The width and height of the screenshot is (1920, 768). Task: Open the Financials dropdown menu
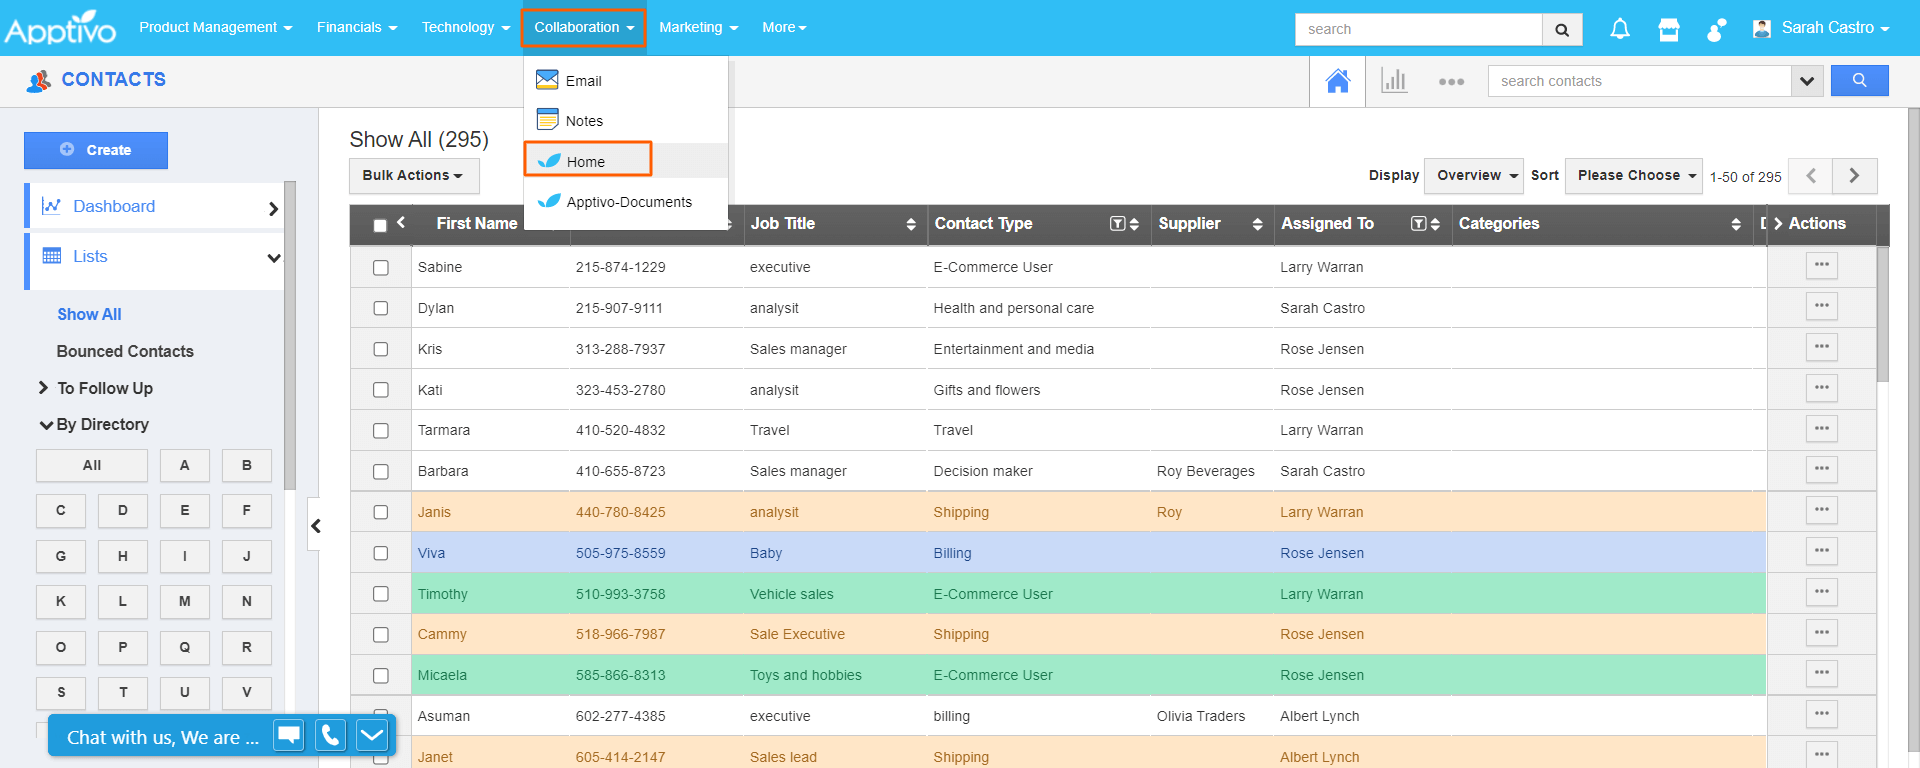point(356,27)
